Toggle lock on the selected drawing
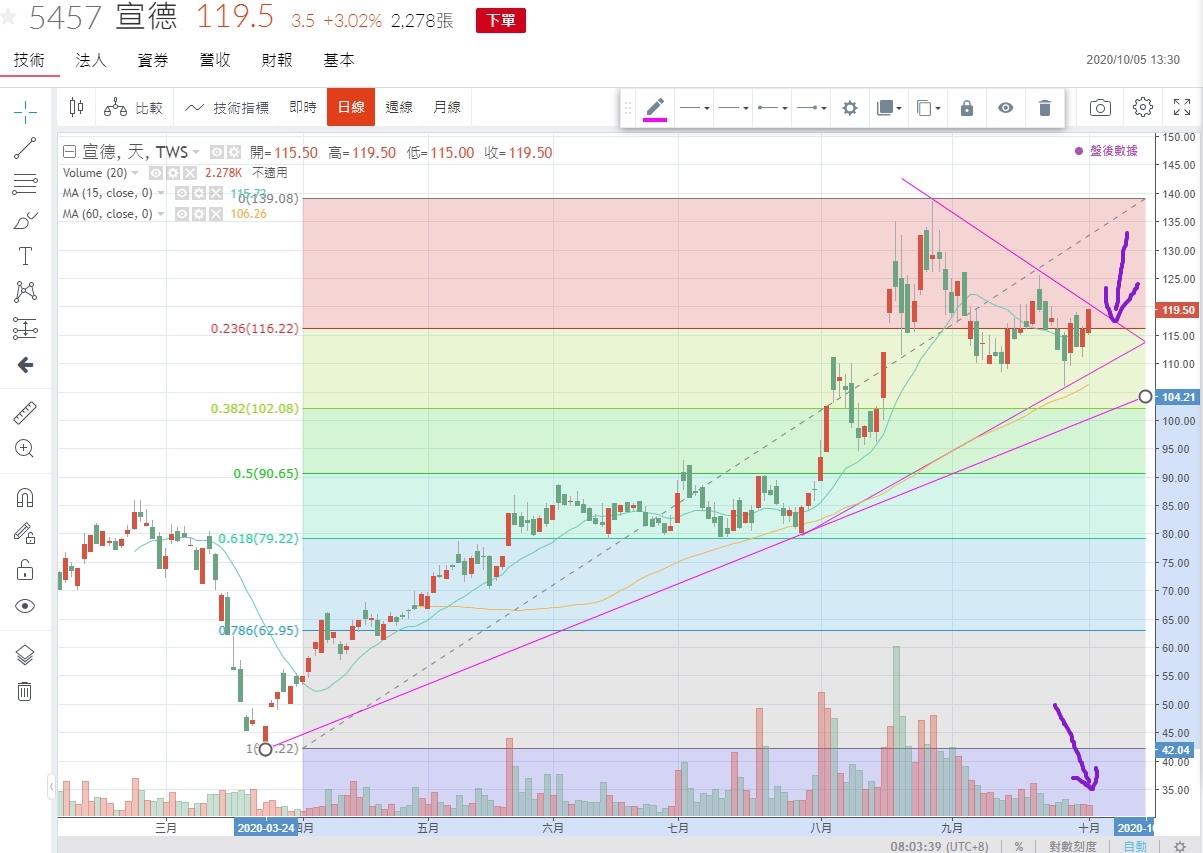This screenshot has height=853, width=1203. pyautogui.click(x=967, y=108)
